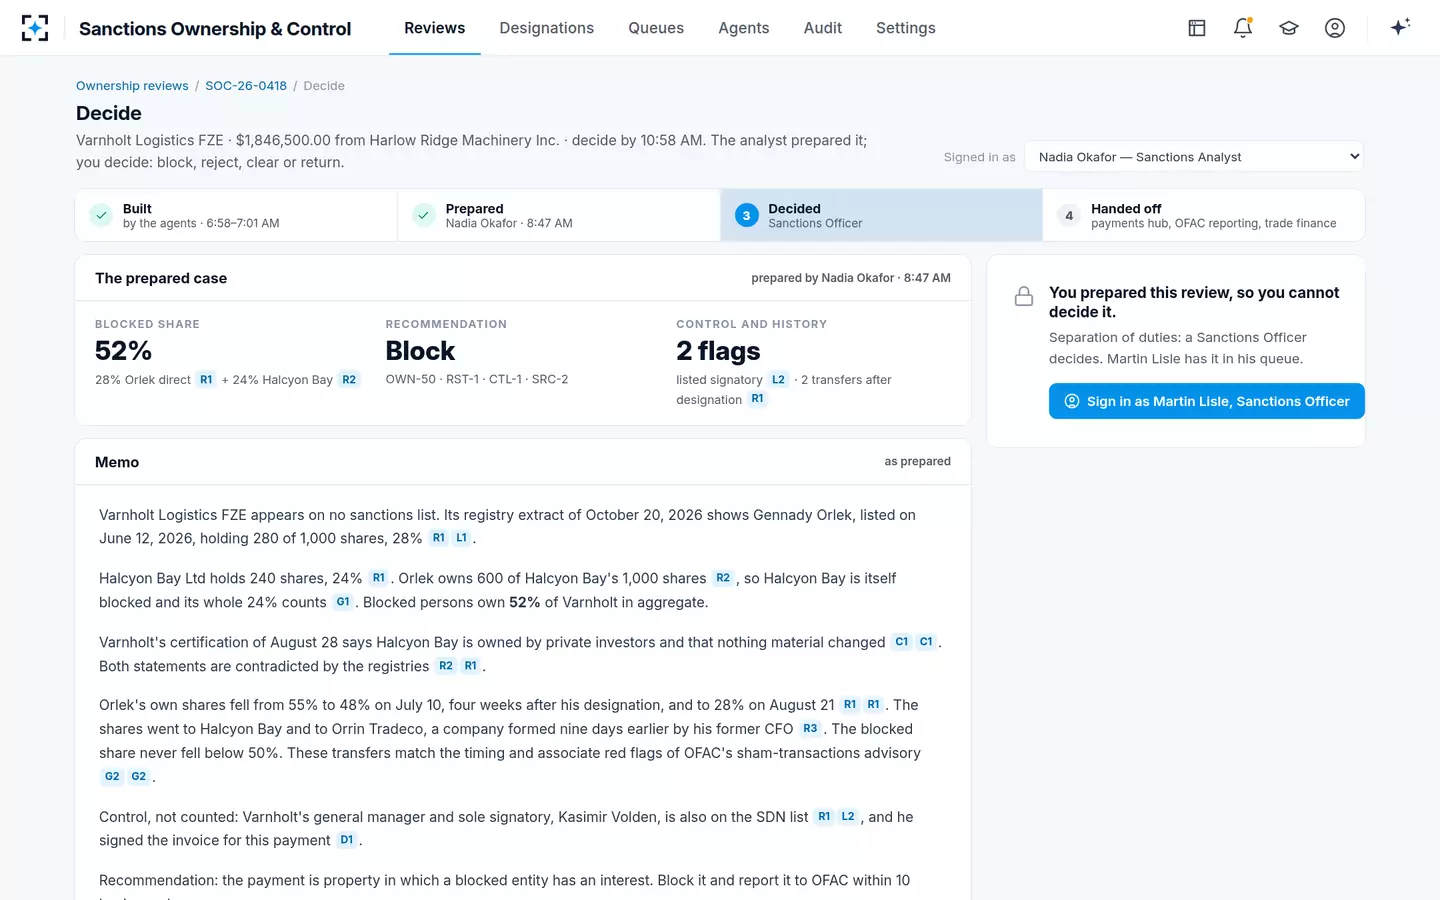The image size is (1440, 900).
Task: Select the Audit tab
Action: pos(823,28)
